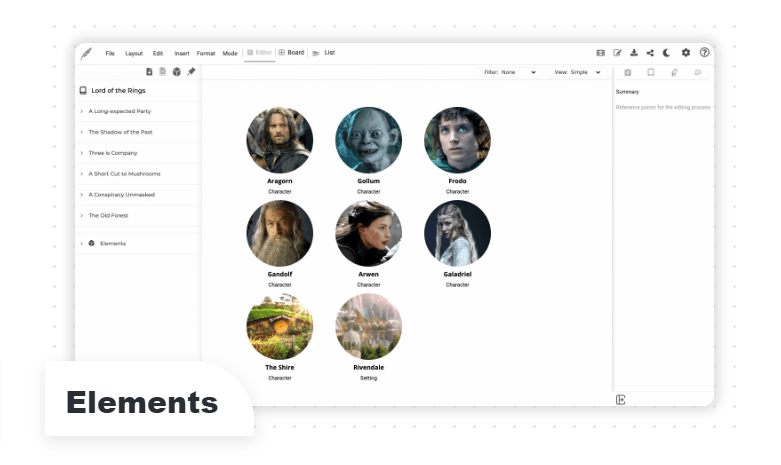Open the Filter: None dropdown
This screenshot has width=781, height=465.
tap(510, 72)
